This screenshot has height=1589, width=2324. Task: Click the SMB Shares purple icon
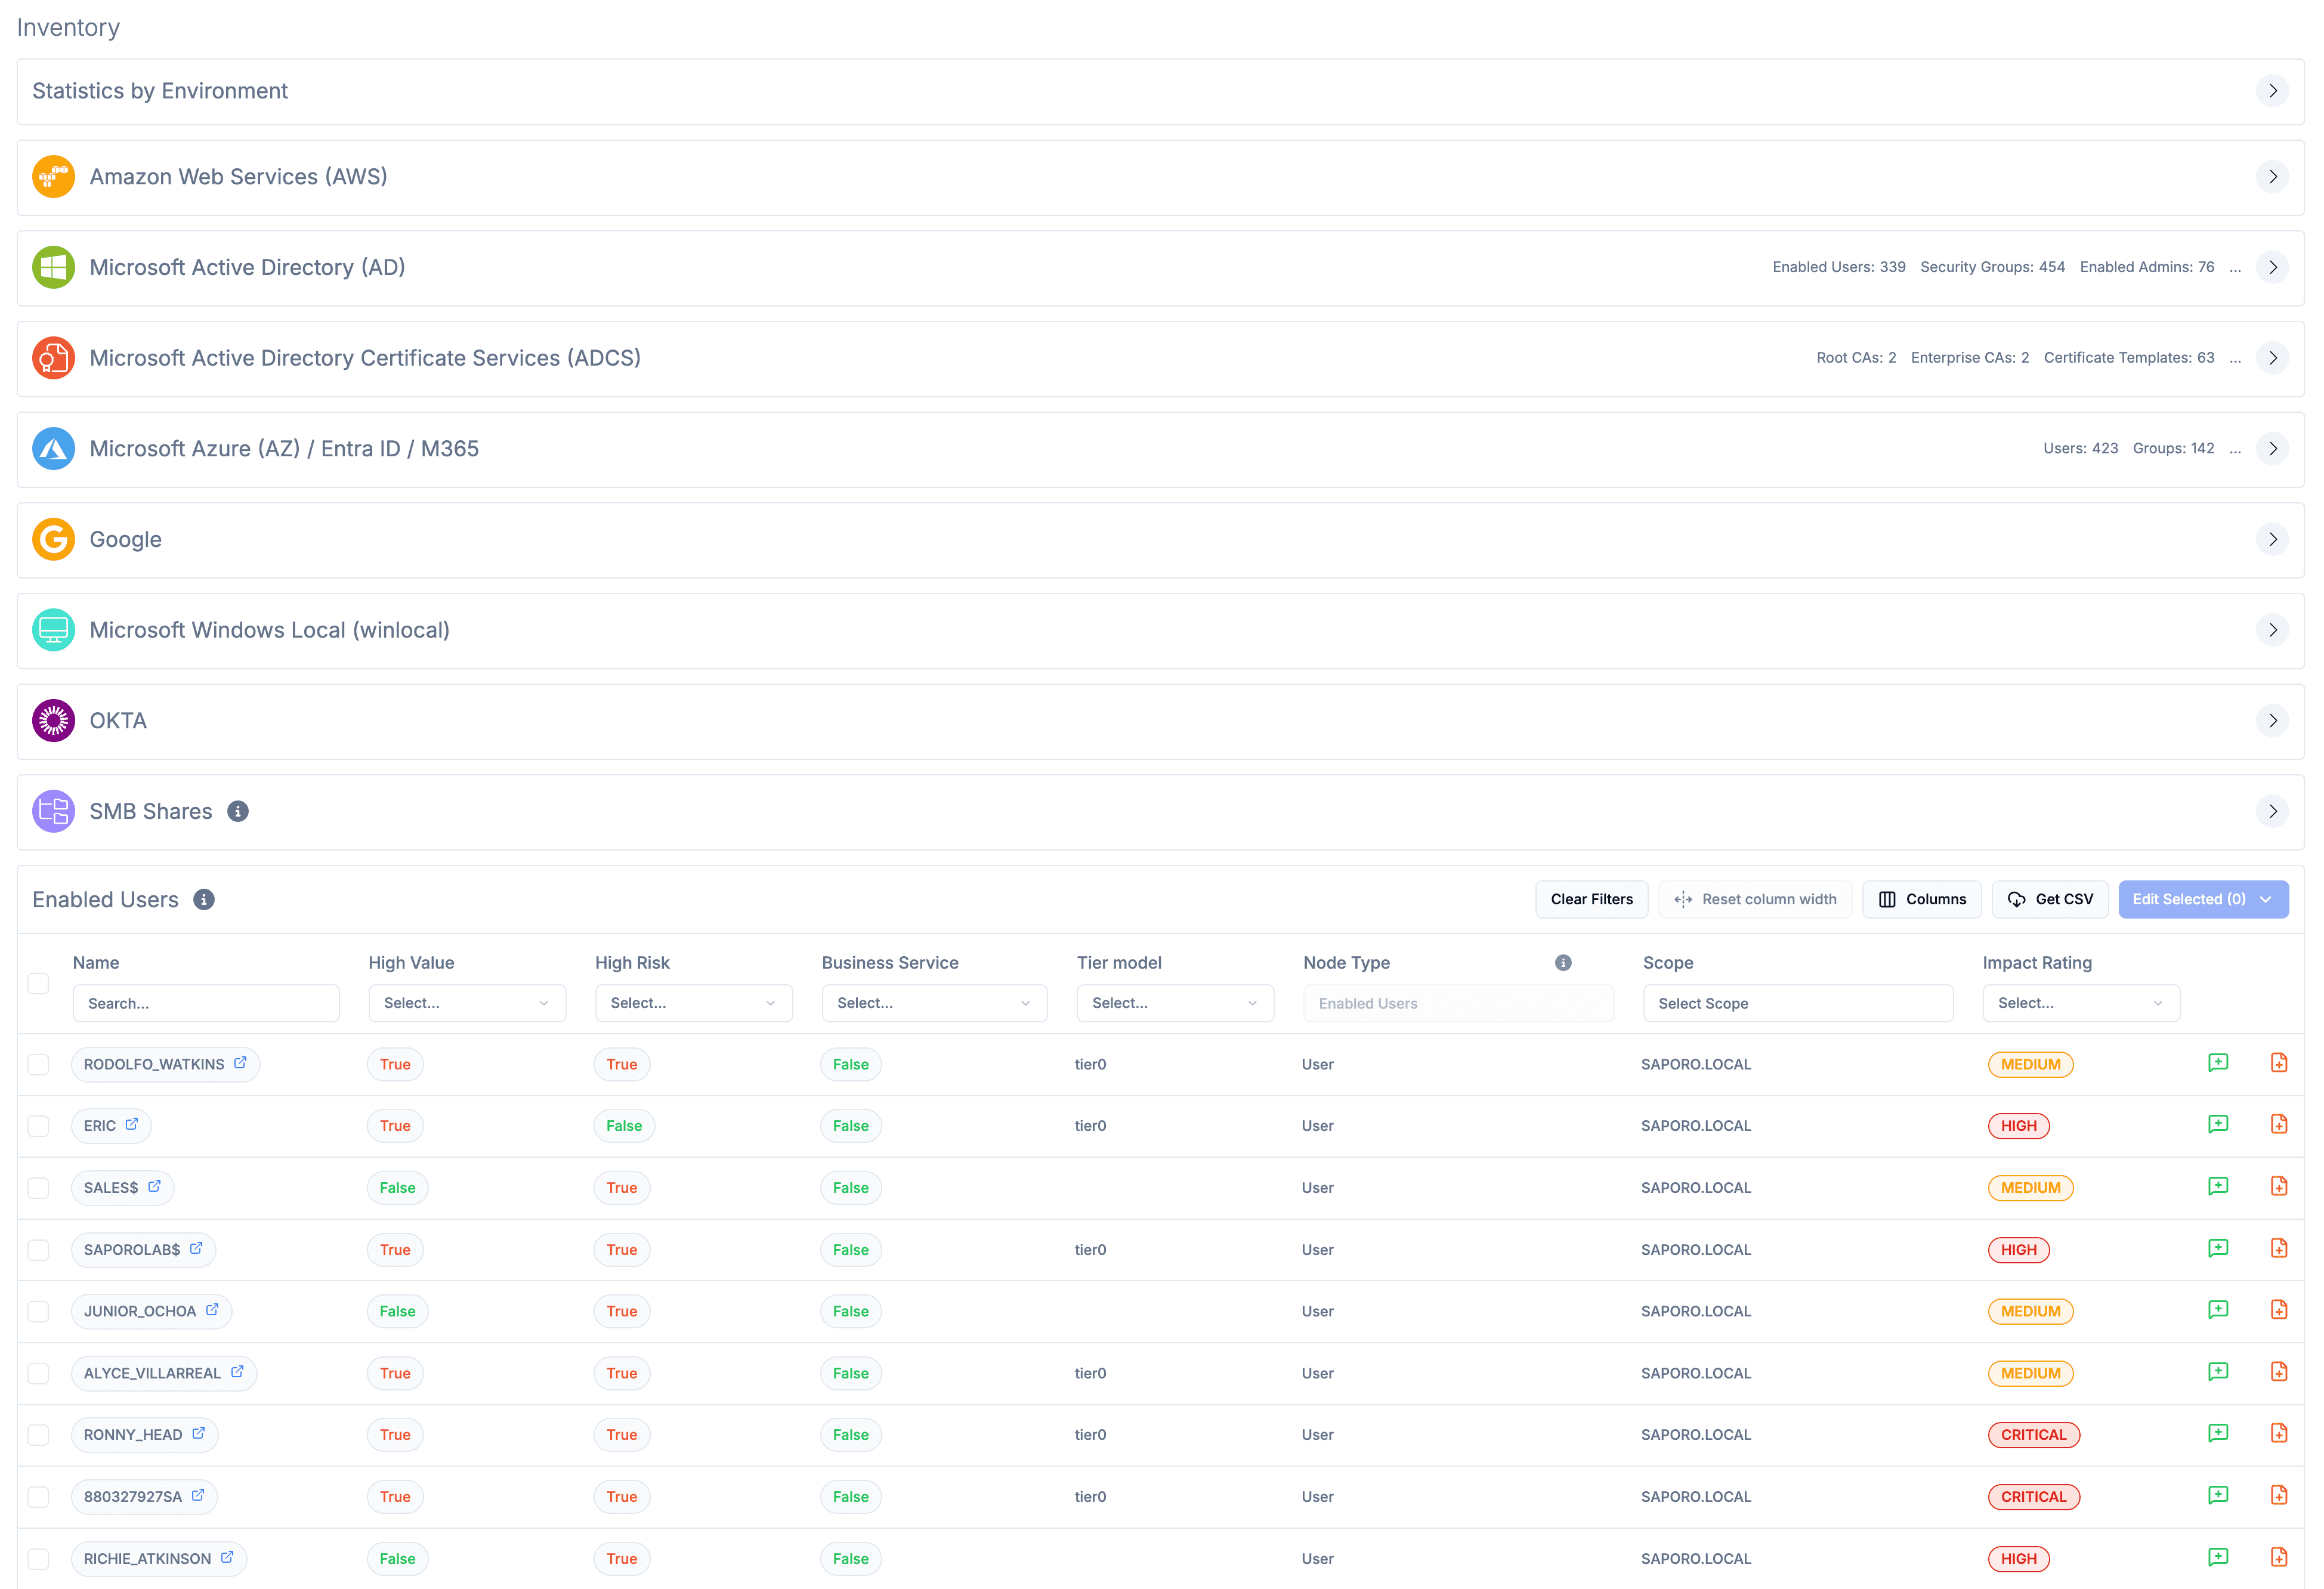click(x=53, y=811)
